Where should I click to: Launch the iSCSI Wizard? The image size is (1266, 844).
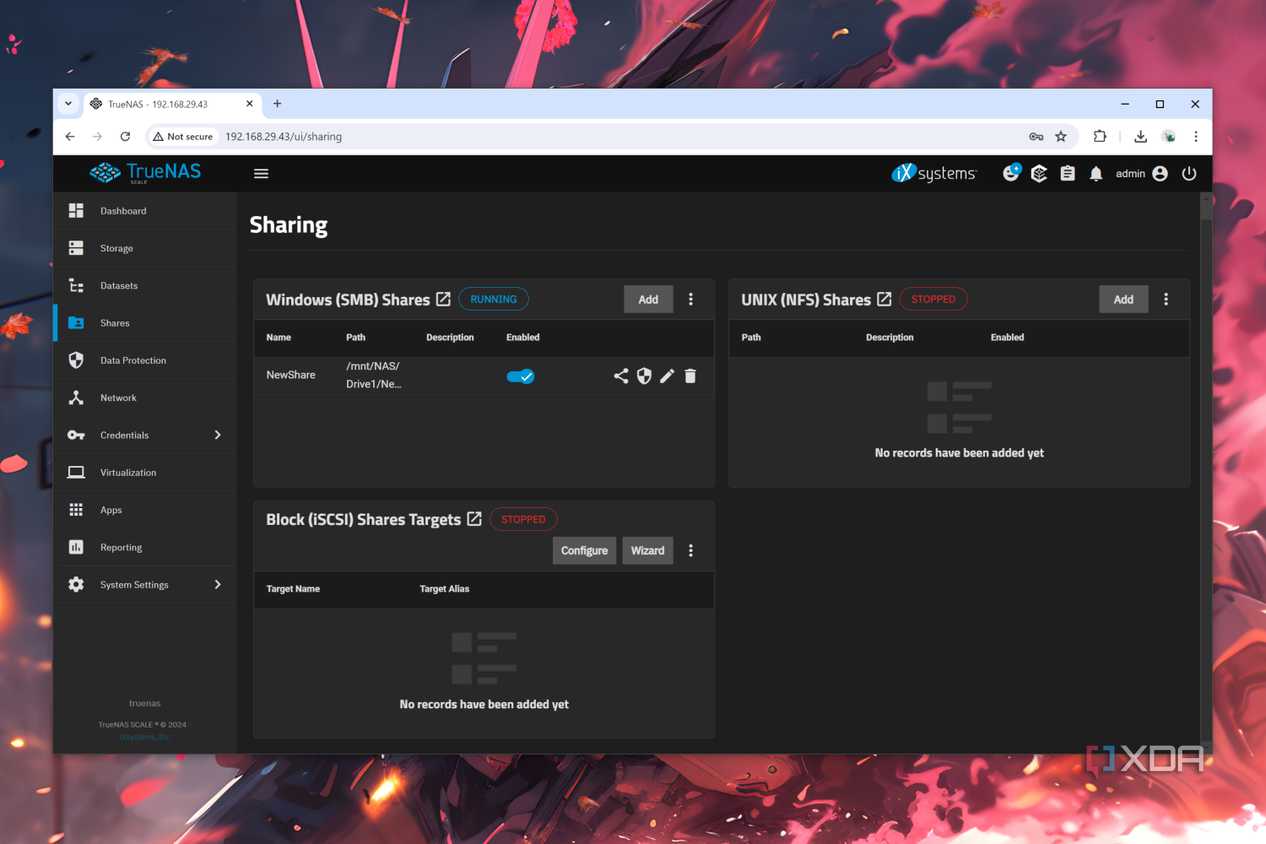647,550
